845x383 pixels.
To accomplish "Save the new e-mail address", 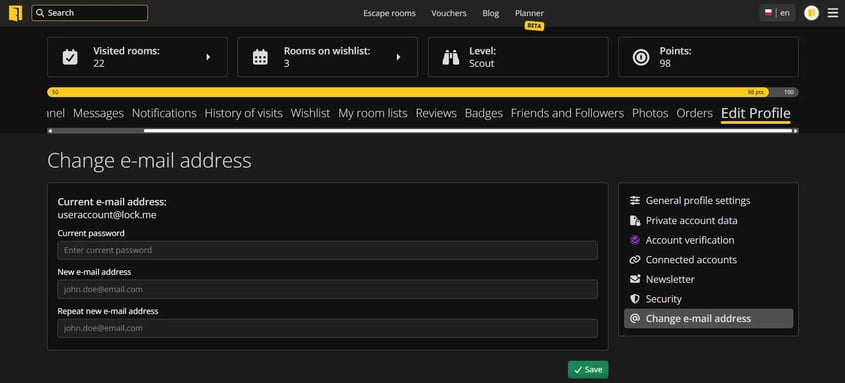I will [x=588, y=370].
